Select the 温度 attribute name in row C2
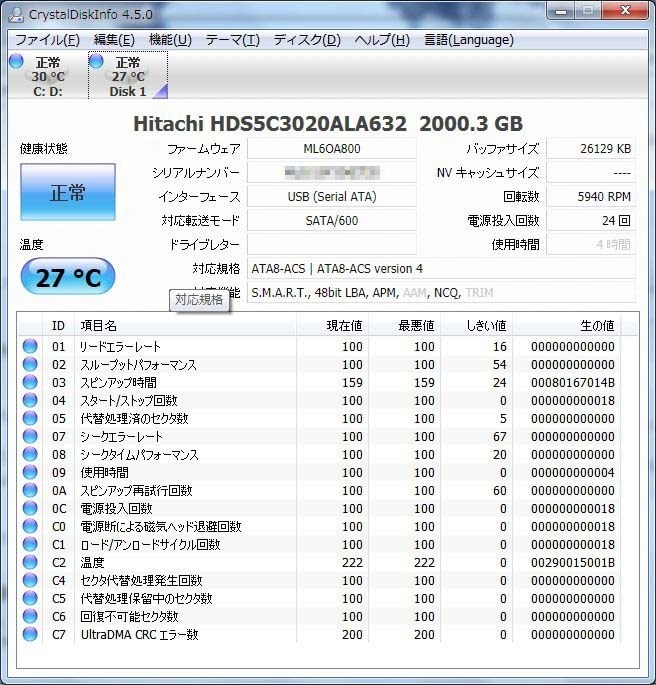The height and width of the screenshot is (685, 656). click(92, 562)
